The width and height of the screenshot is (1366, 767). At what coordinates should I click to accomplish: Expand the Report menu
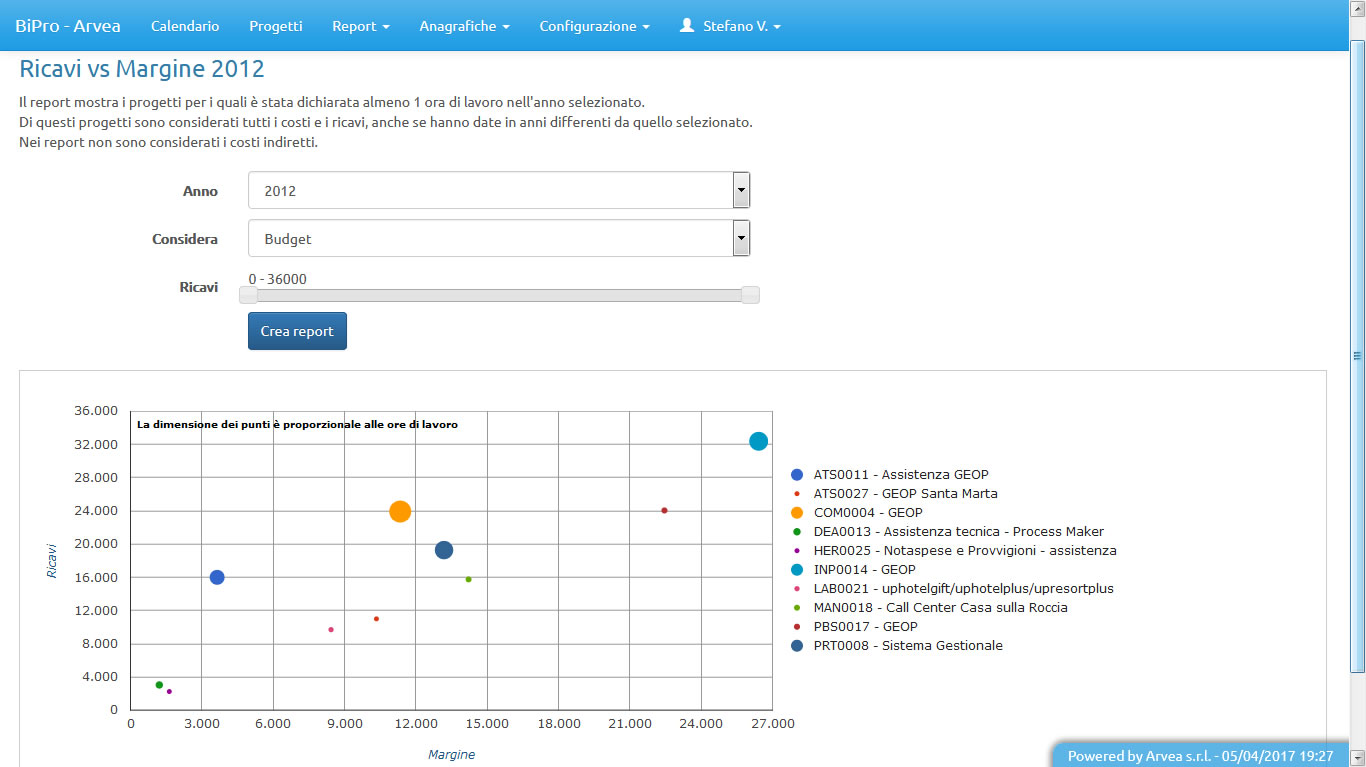(360, 26)
